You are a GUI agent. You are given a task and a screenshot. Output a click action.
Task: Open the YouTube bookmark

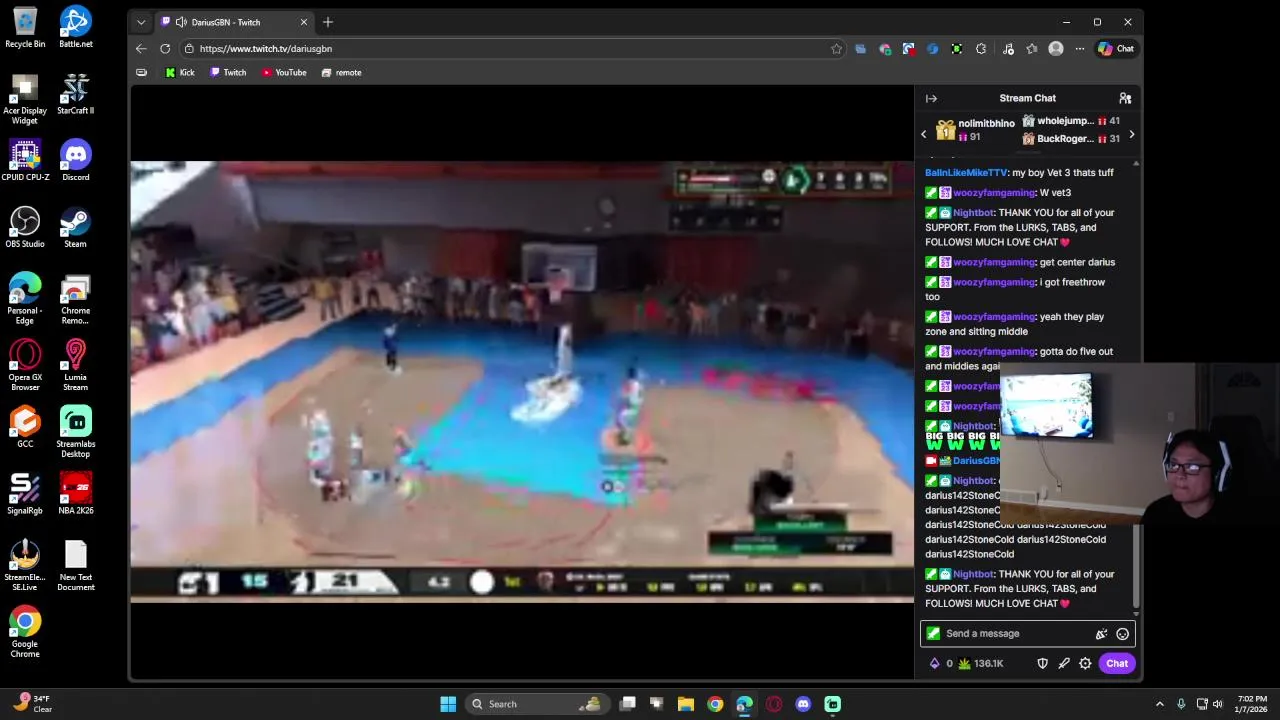pyautogui.click(x=284, y=72)
